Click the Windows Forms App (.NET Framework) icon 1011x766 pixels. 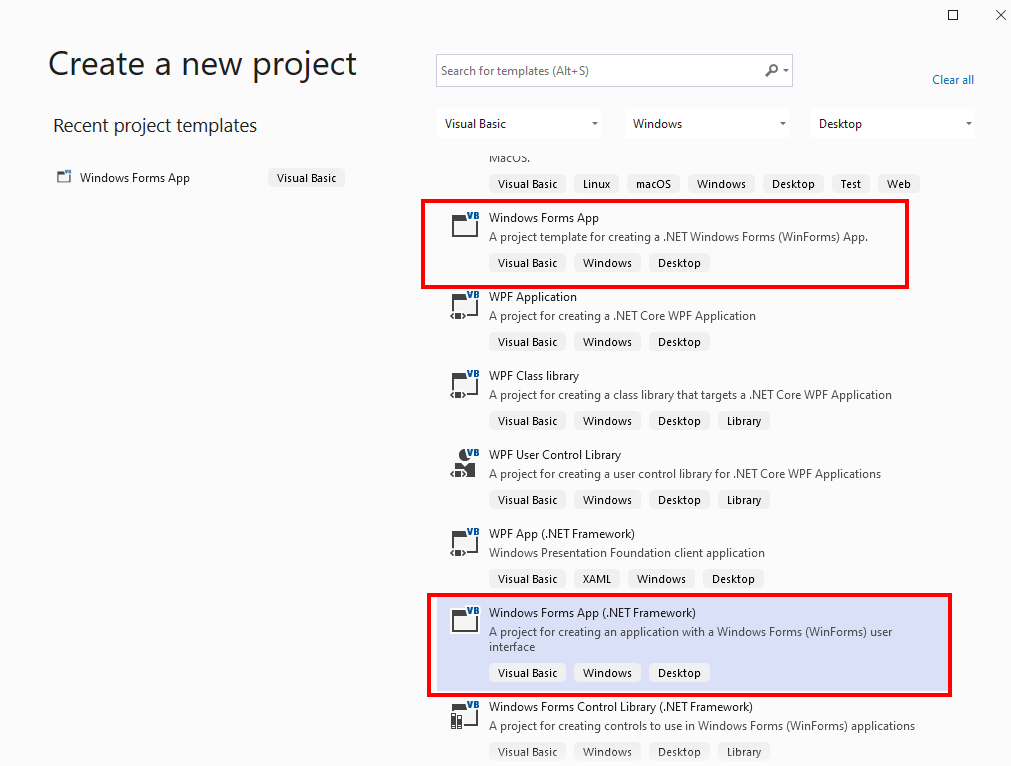pyautogui.click(x=465, y=620)
